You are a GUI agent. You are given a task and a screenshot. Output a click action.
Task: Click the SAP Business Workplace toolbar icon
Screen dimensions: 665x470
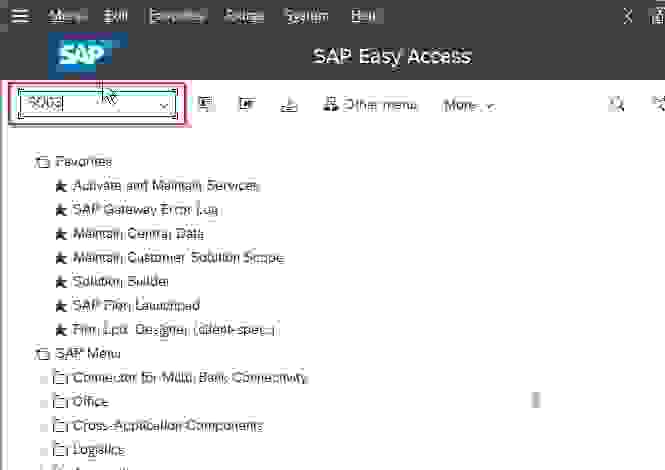(246, 105)
